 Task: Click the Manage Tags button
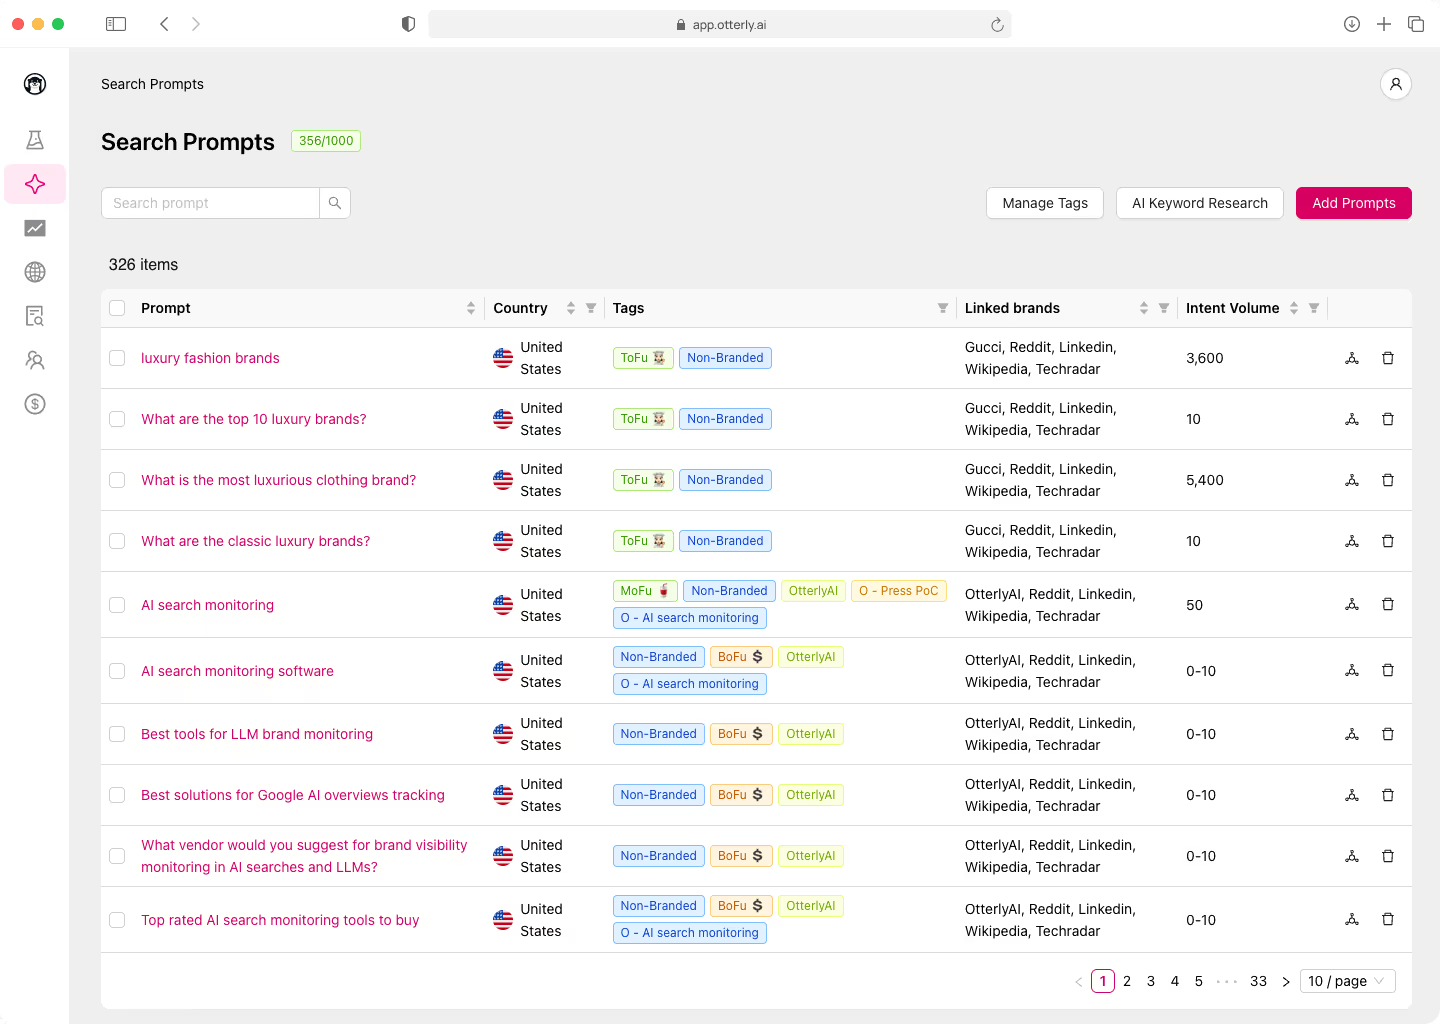pyautogui.click(x=1044, y=203)
